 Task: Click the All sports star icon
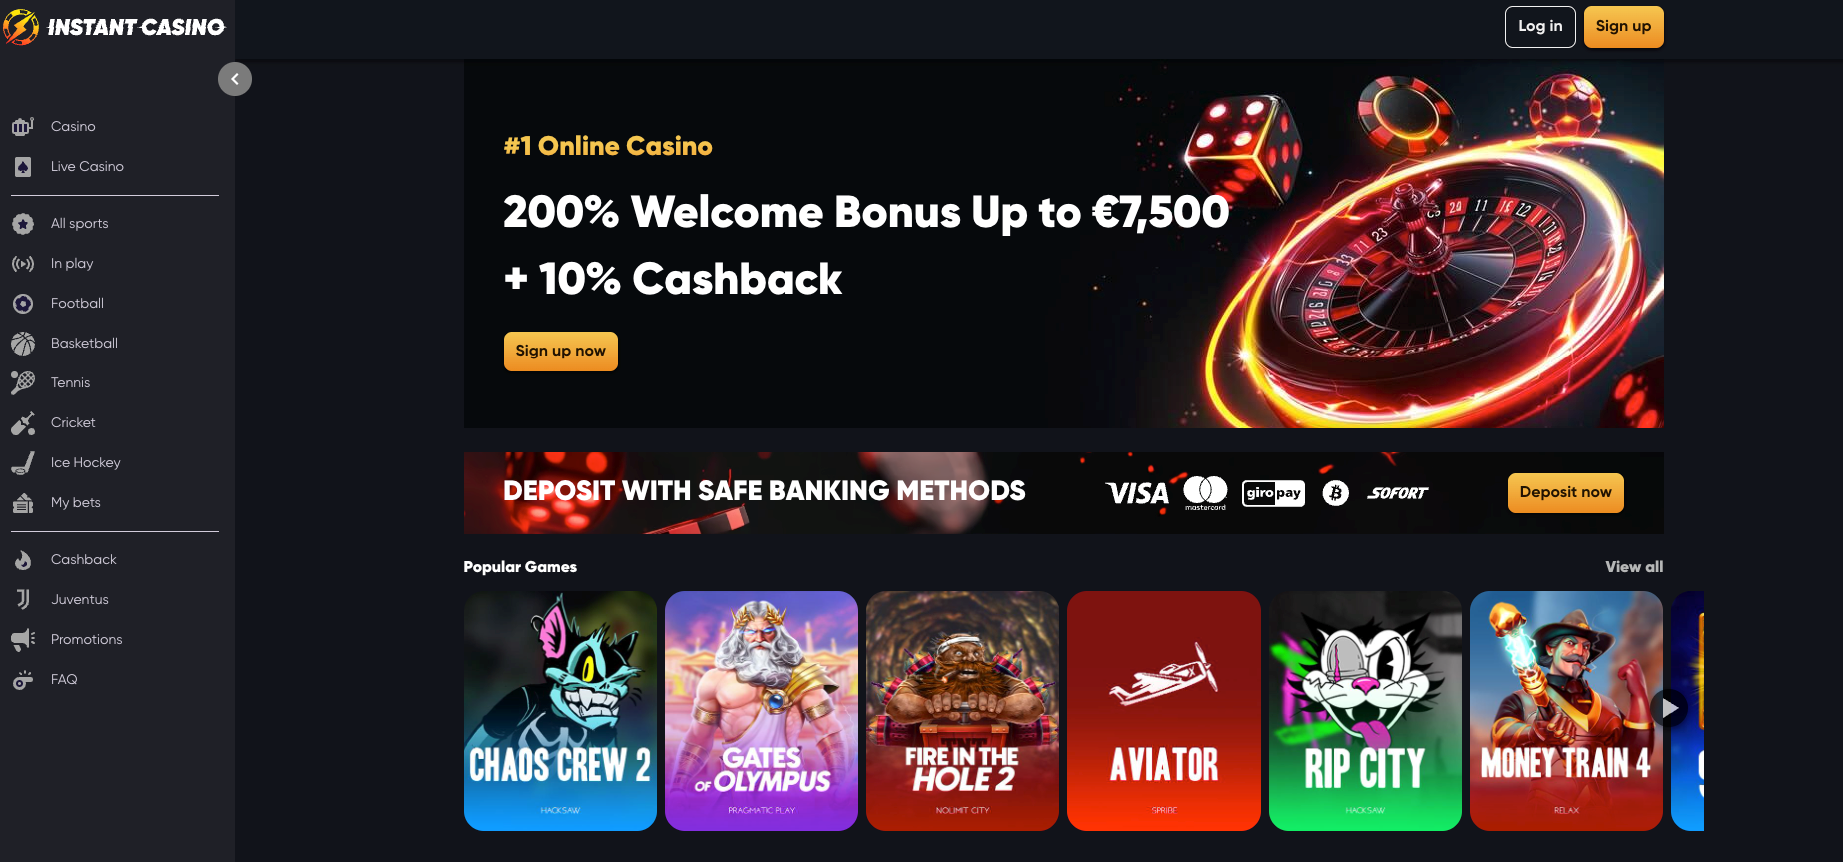pyautogui.click(x=23, y=224)
